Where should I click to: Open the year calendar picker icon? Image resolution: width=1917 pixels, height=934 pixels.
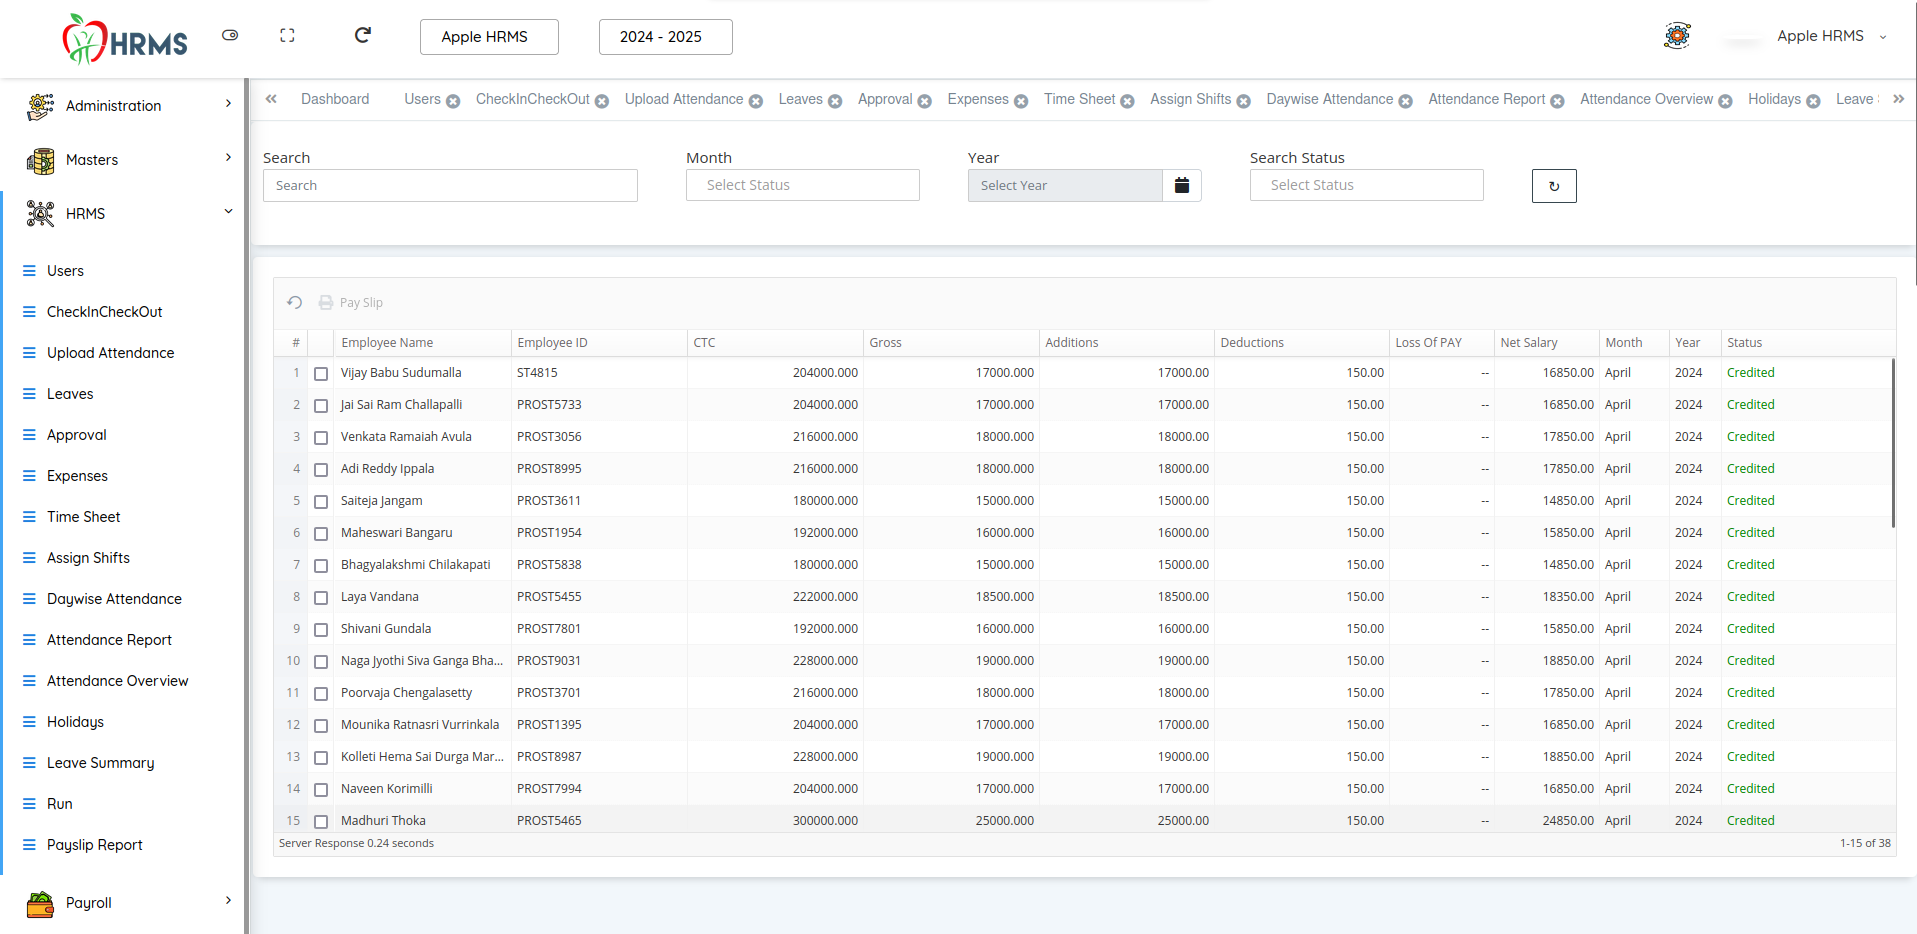(1182, 186)
